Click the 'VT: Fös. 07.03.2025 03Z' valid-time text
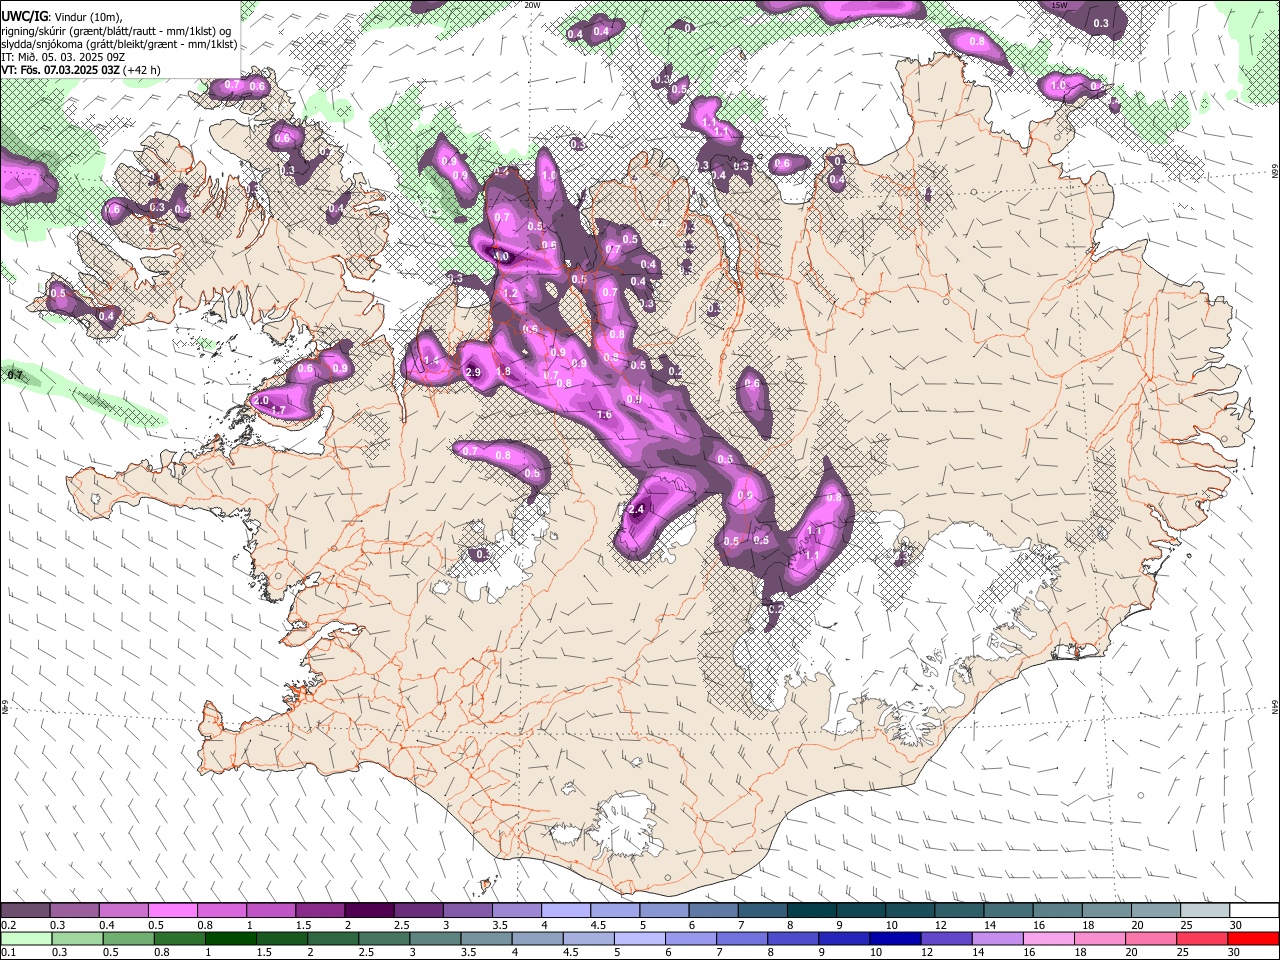 pos(61,71)
